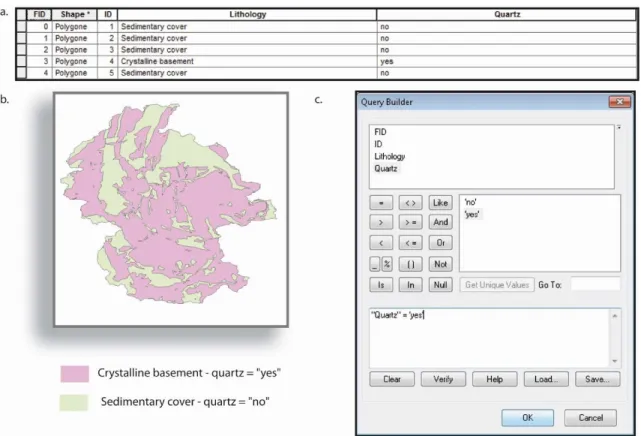Click the Like operator button

440,203
